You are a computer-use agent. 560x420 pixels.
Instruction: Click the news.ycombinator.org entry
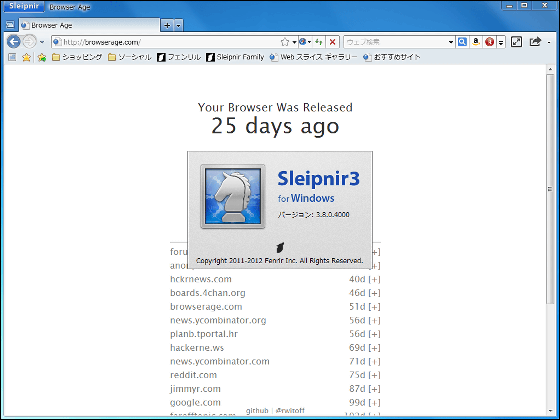(218, 320)
